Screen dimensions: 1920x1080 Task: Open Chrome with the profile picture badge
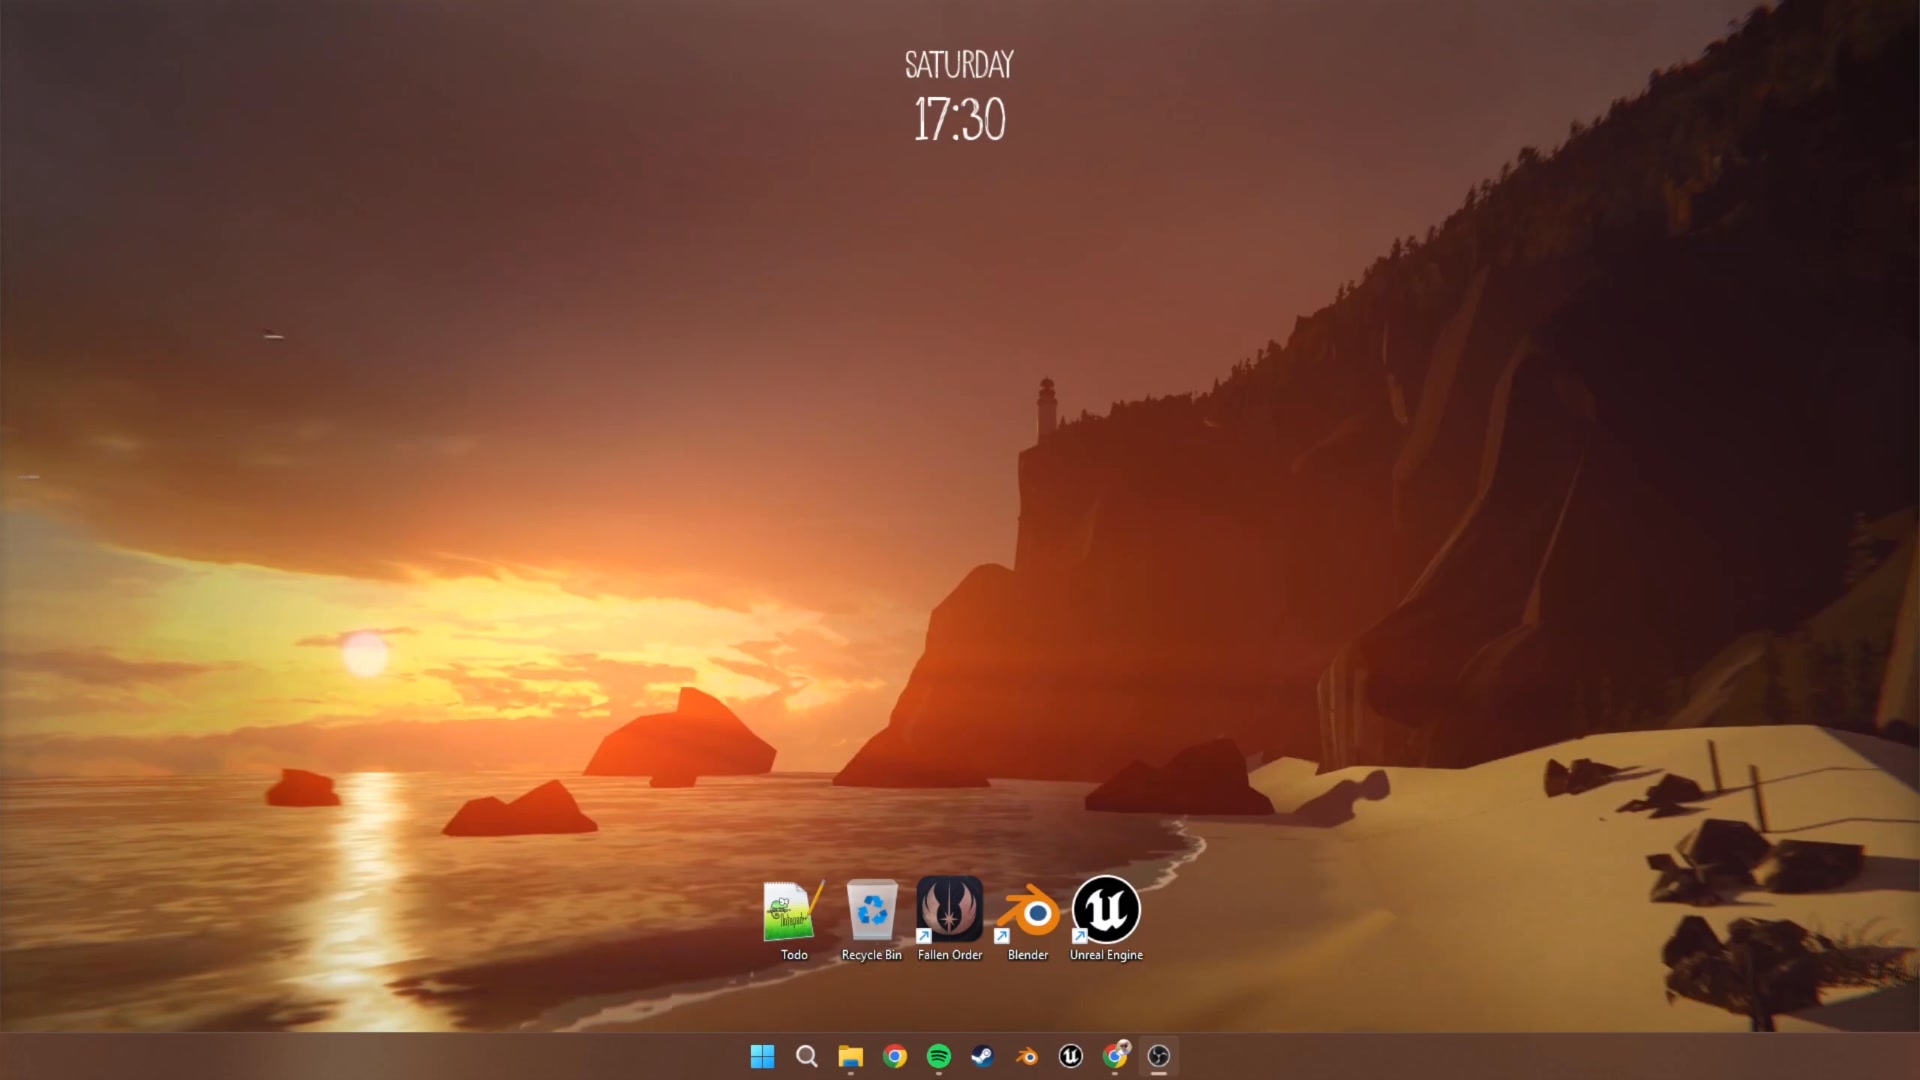point(1115,1056)
